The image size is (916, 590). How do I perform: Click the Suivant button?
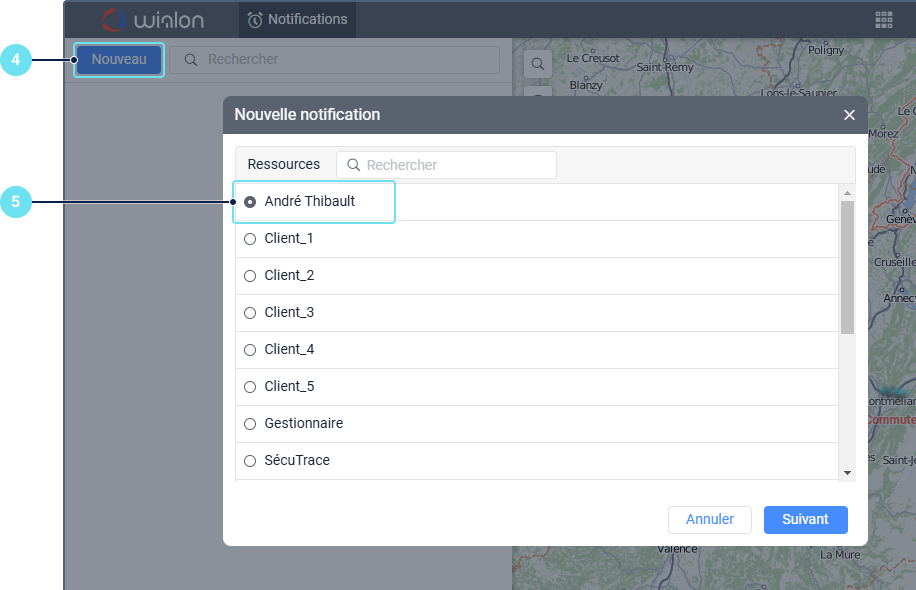pos(805,520)
